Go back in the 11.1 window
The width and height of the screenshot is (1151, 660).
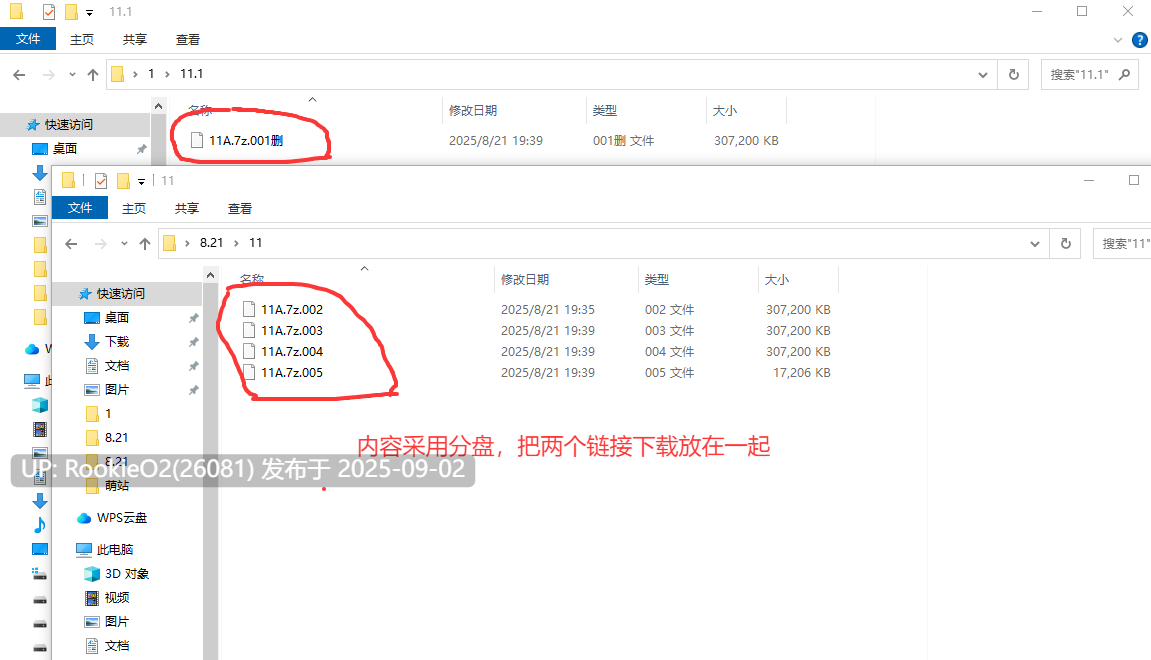pyautogui.click(x=20, y=74)
